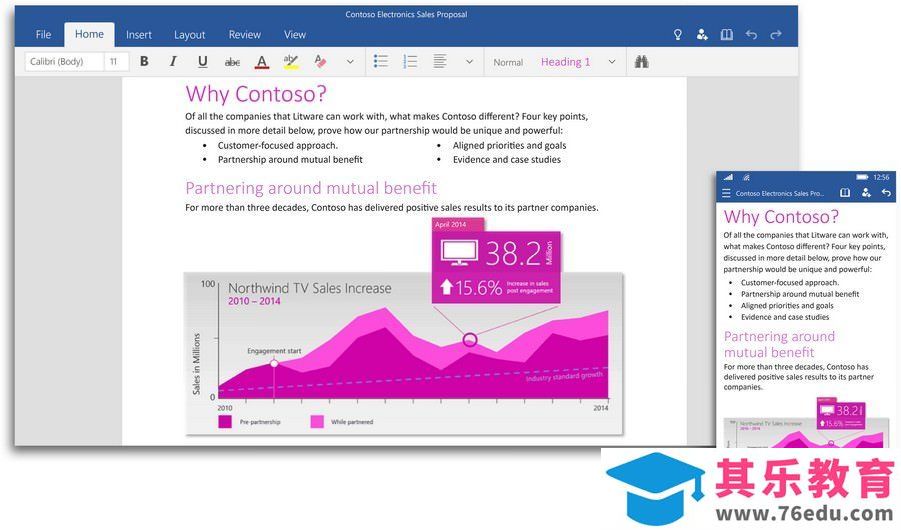Apply the Heading 1 style
Image resolution: width=901 pixels, height=530 pixels.
(x=565, y=62)
